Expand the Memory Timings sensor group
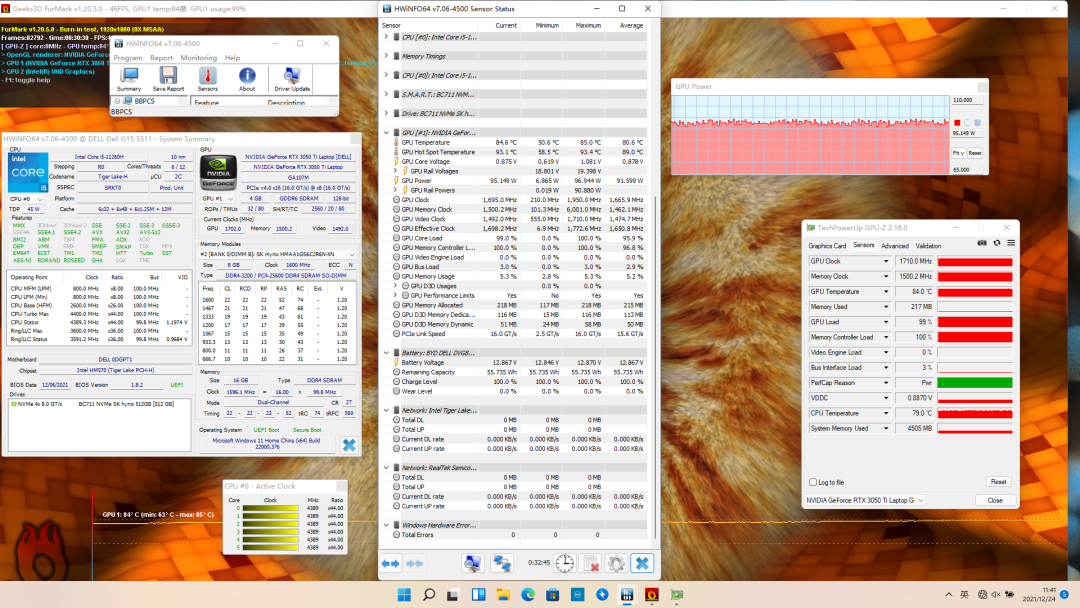Image resolution: width=1080 pixels, height=608 pixels. (386, 56)
